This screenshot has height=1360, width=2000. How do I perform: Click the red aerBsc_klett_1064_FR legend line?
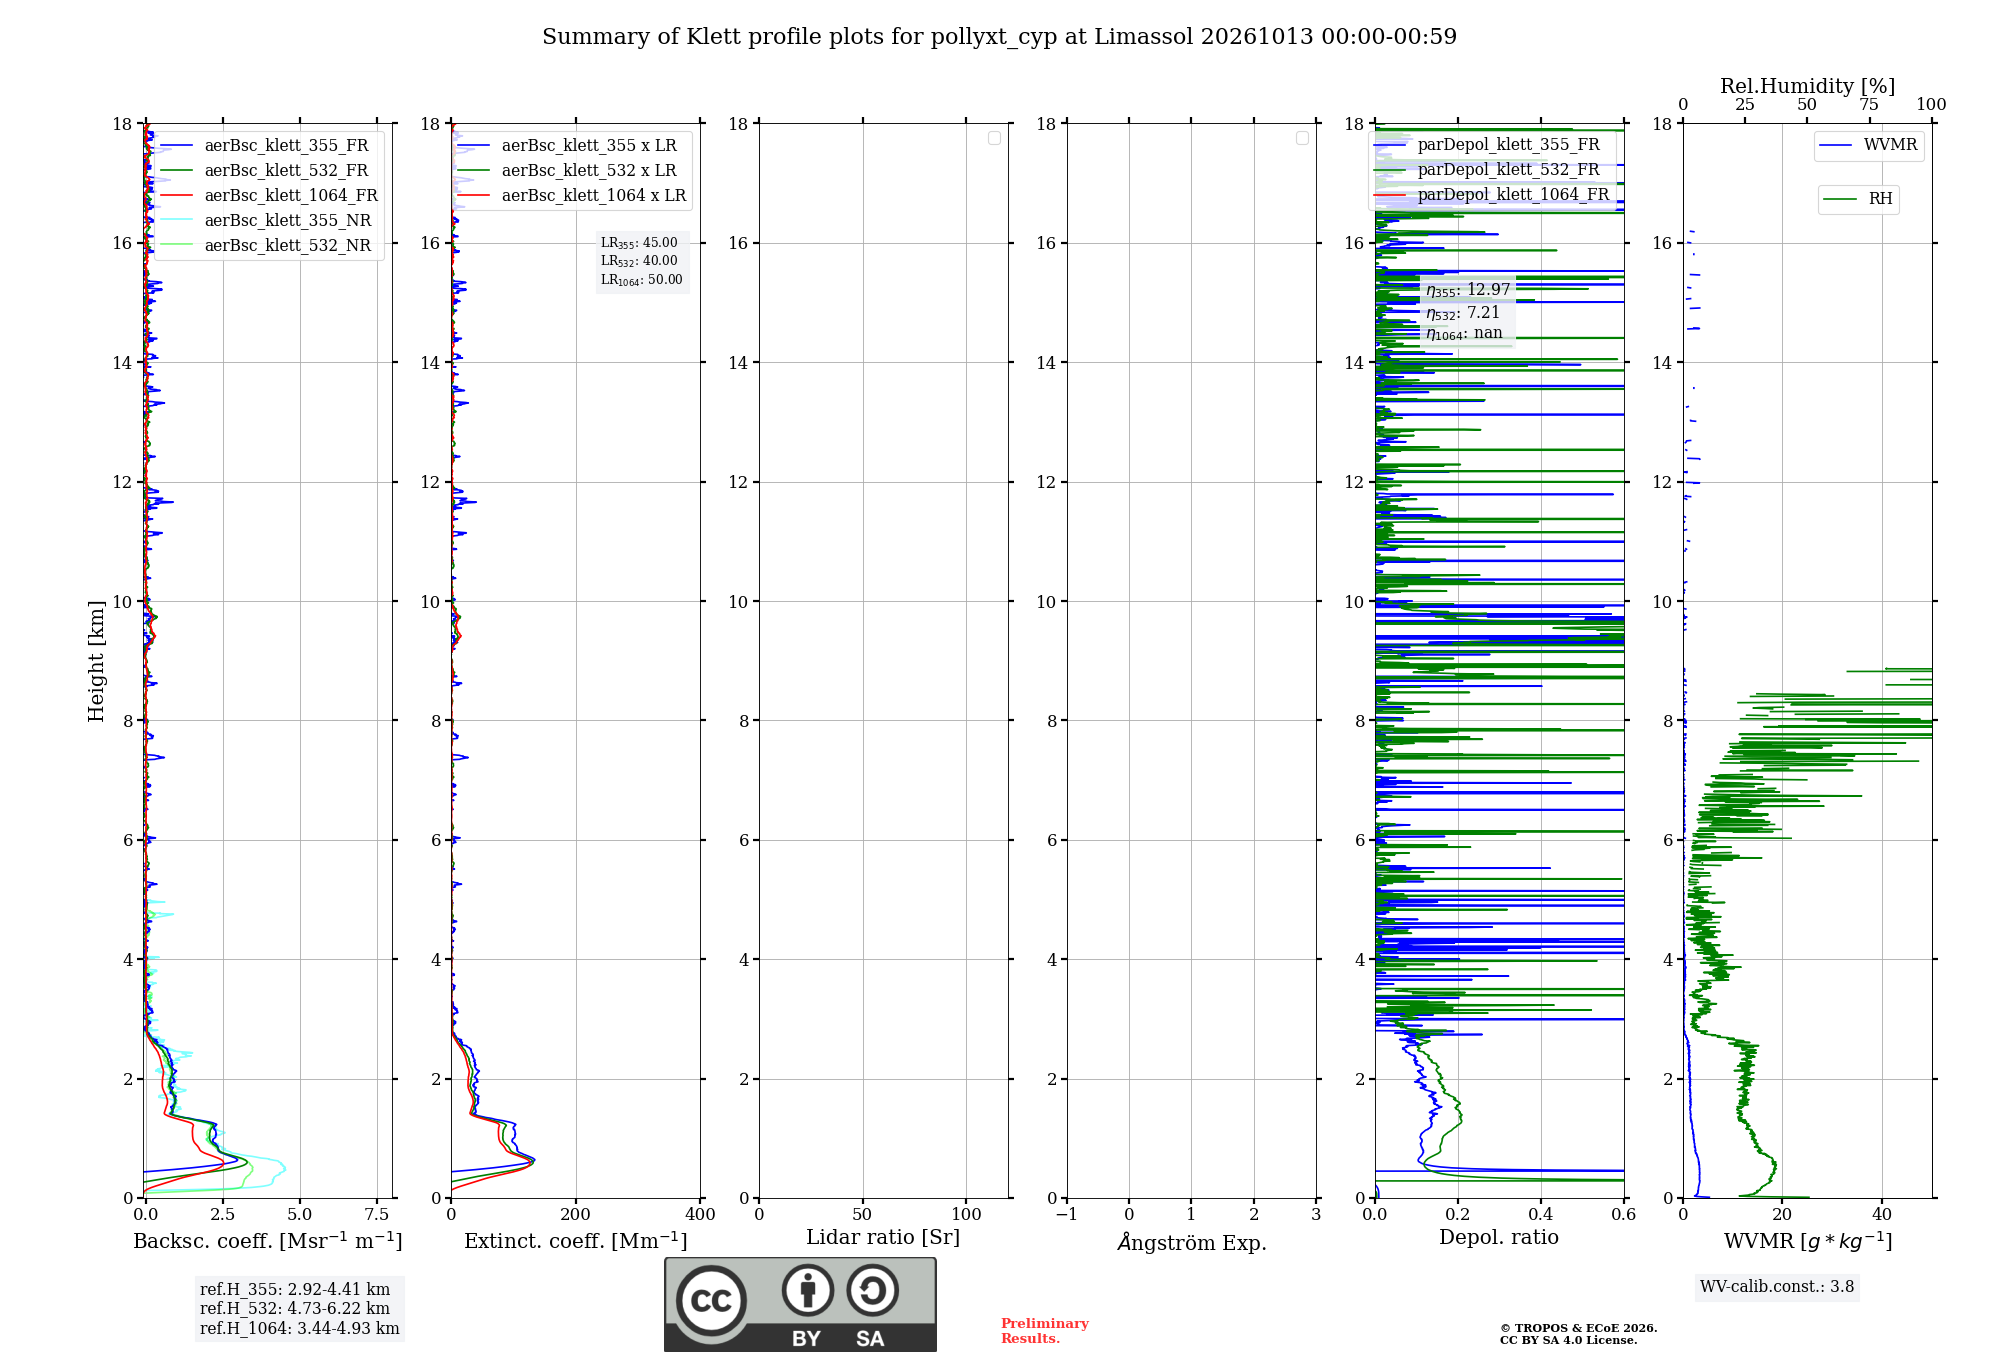pos(176,195)
